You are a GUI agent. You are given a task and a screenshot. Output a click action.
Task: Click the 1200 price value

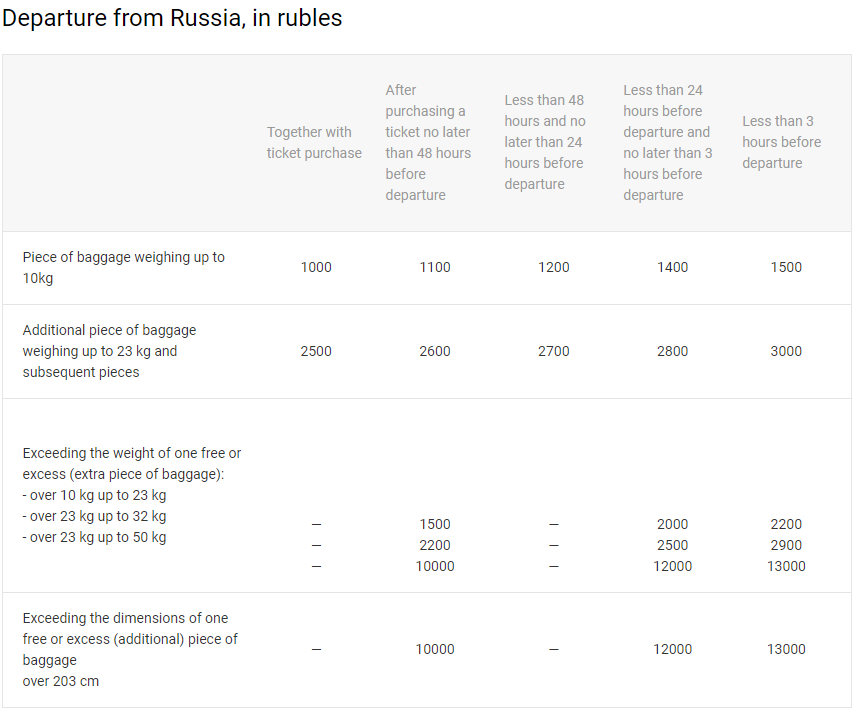[x=554, y=268]
